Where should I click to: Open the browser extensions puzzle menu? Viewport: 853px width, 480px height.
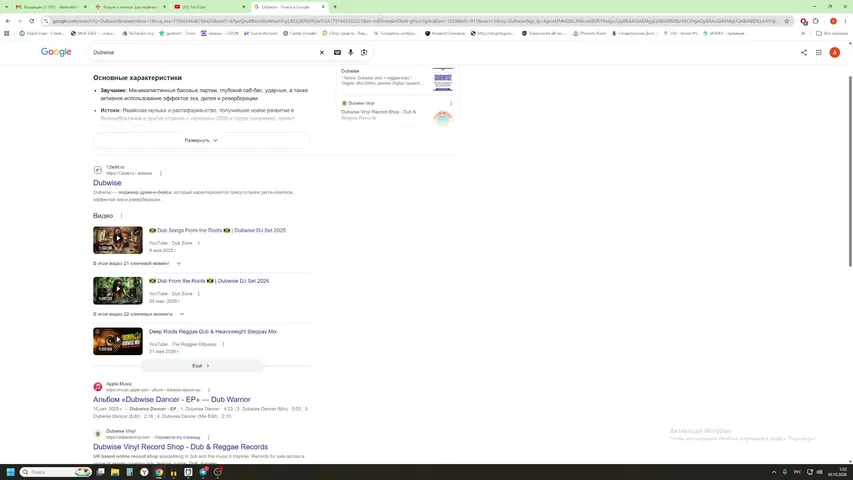coord(815,21)
